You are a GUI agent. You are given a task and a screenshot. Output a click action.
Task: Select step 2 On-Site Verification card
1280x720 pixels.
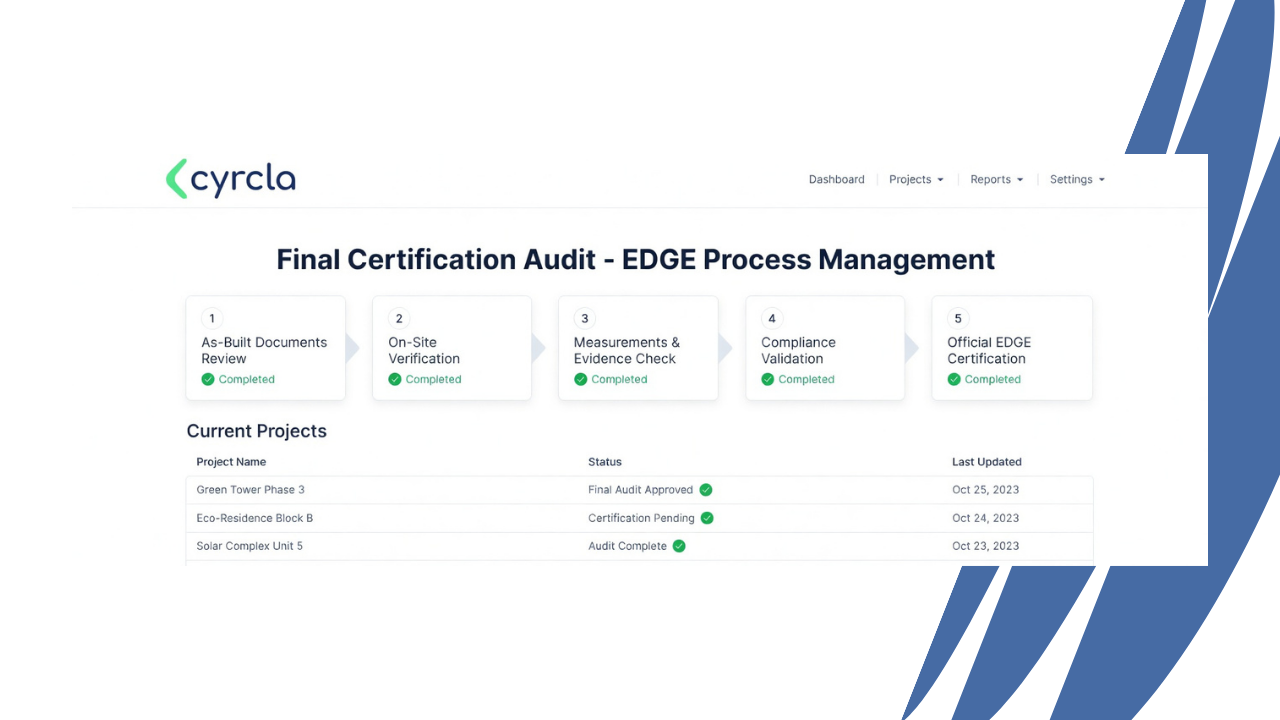(452, 347)
